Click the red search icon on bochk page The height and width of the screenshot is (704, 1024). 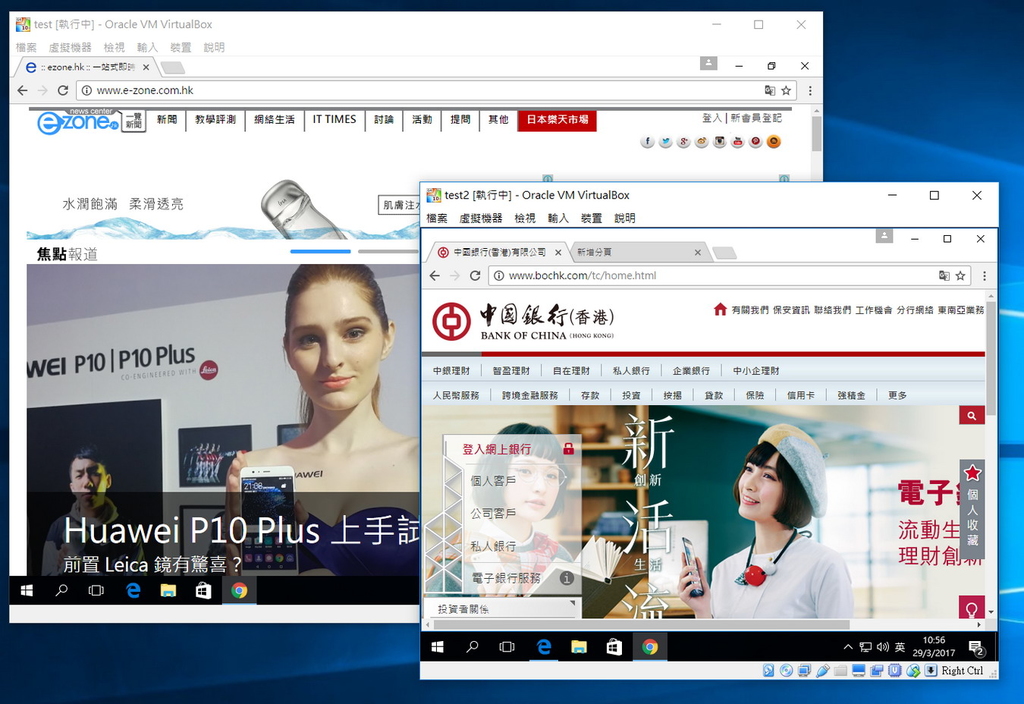[x=972, y=415]
